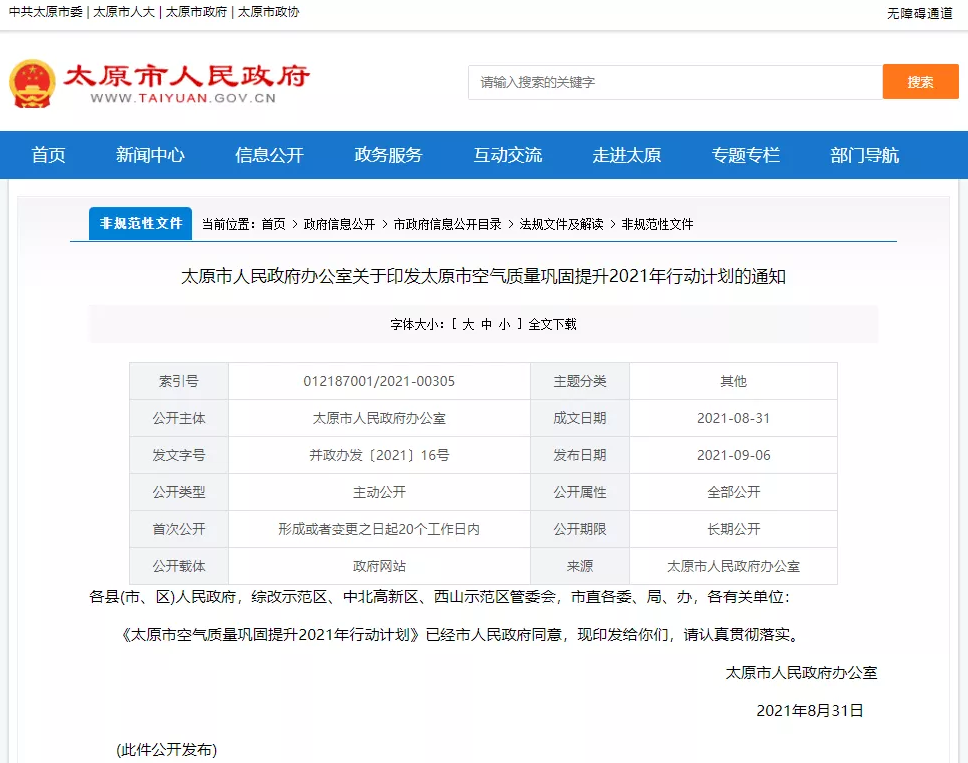The image size is (968, 763).
Task: Open the 政务服务 navigation item
Action: click(388, 155)
